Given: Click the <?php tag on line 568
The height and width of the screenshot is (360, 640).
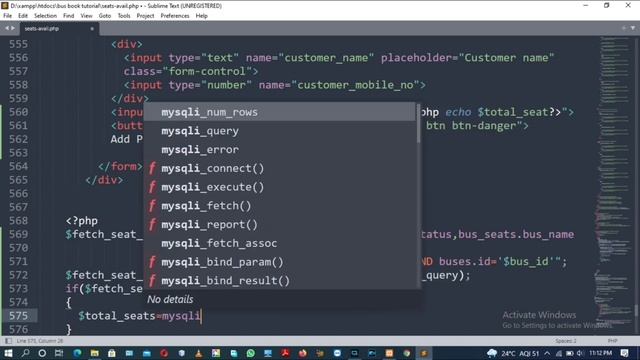Looking at the screenshot, I should [82, 221].
